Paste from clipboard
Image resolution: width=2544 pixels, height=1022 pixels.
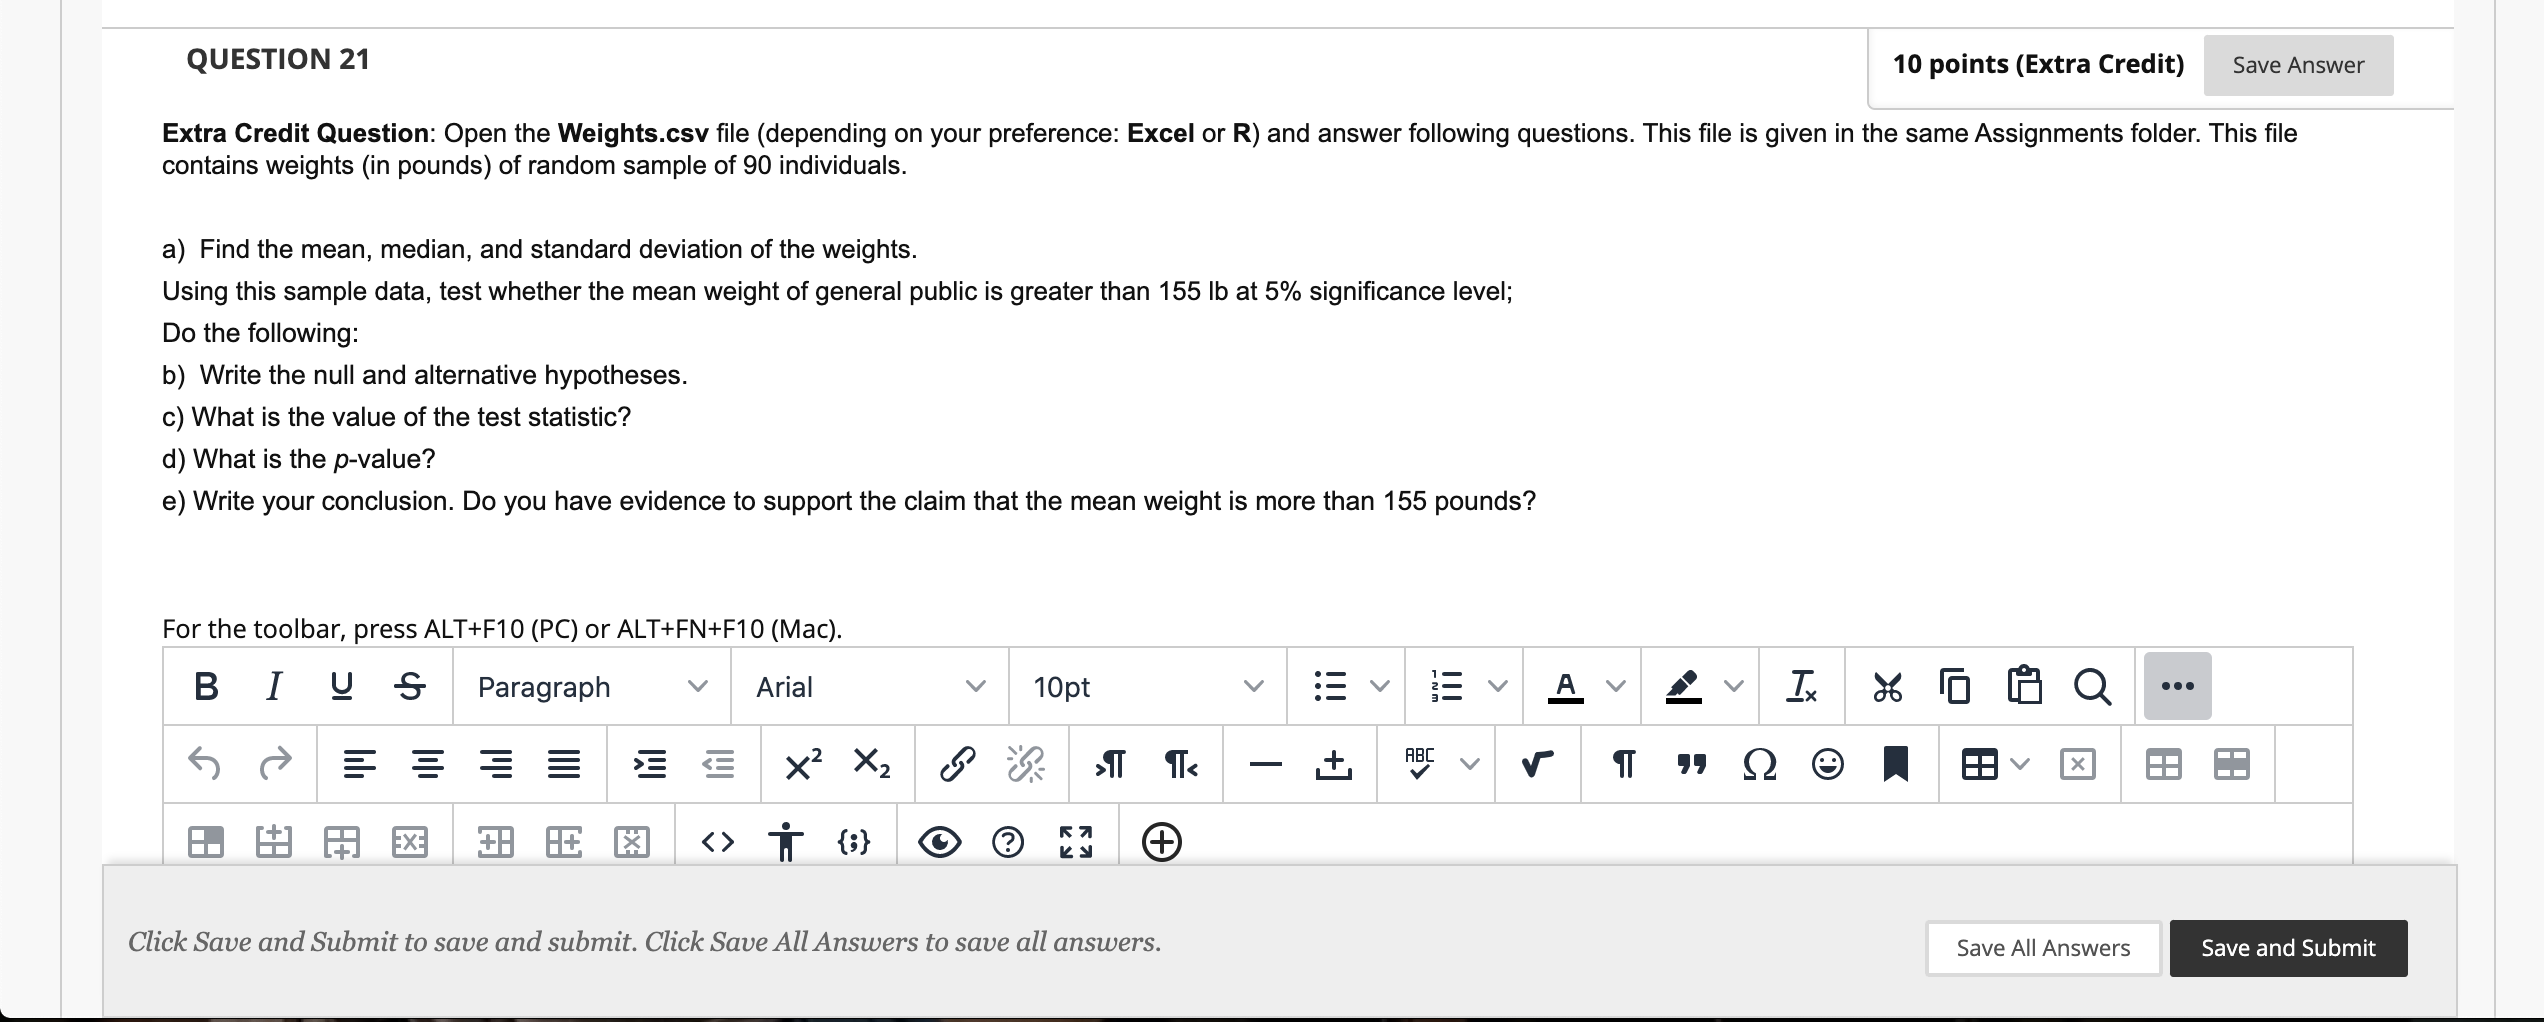pos(2024,687)
